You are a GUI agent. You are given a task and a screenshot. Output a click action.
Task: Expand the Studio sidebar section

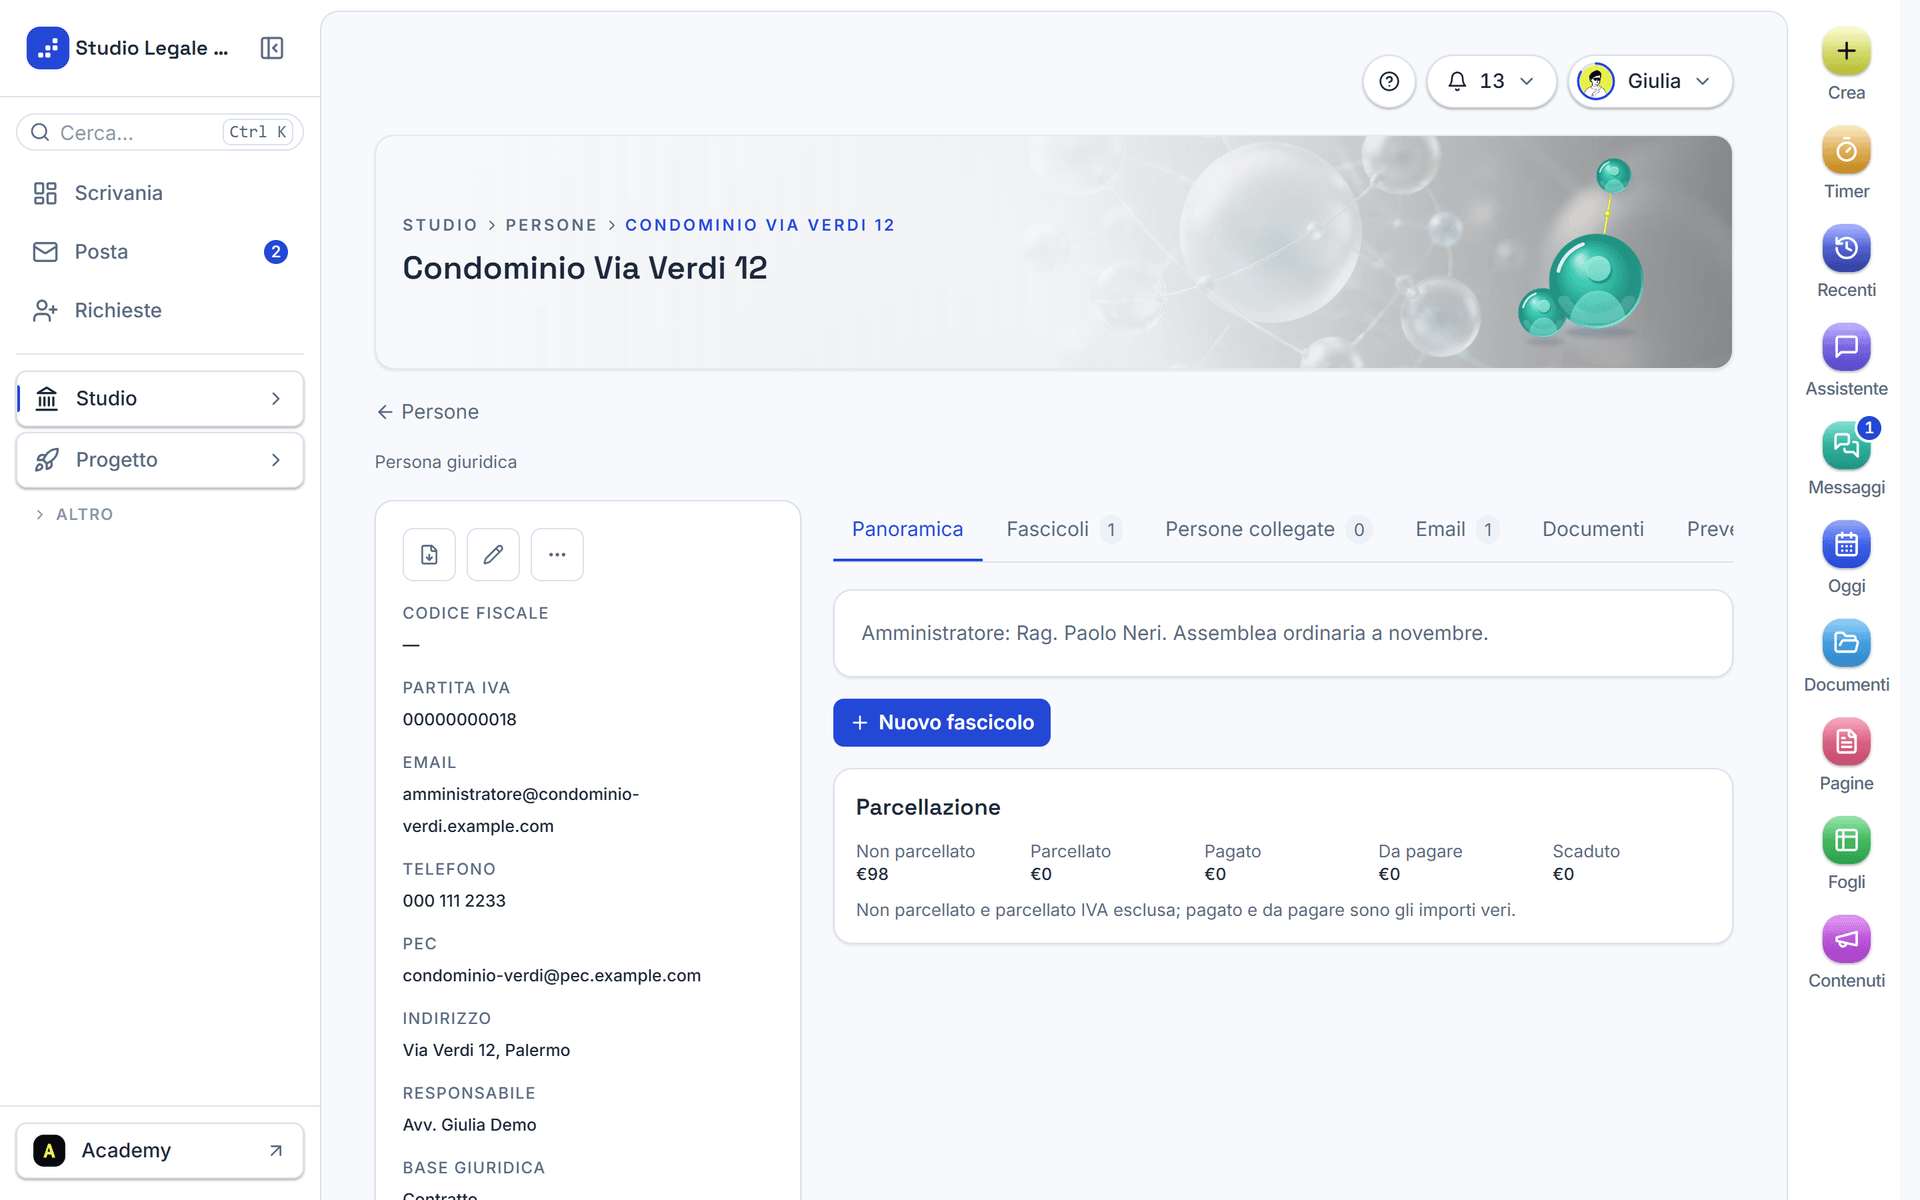160,399
